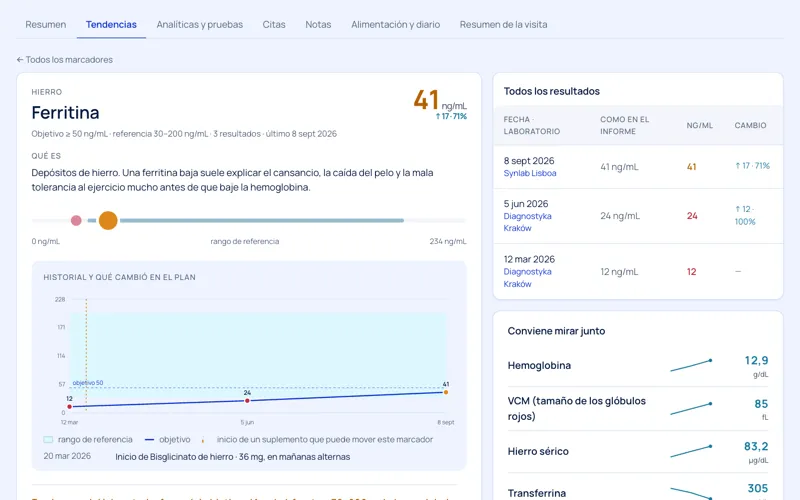
Task: Switch to Analíticas y pruebas tab
Action: click(199, 24)
